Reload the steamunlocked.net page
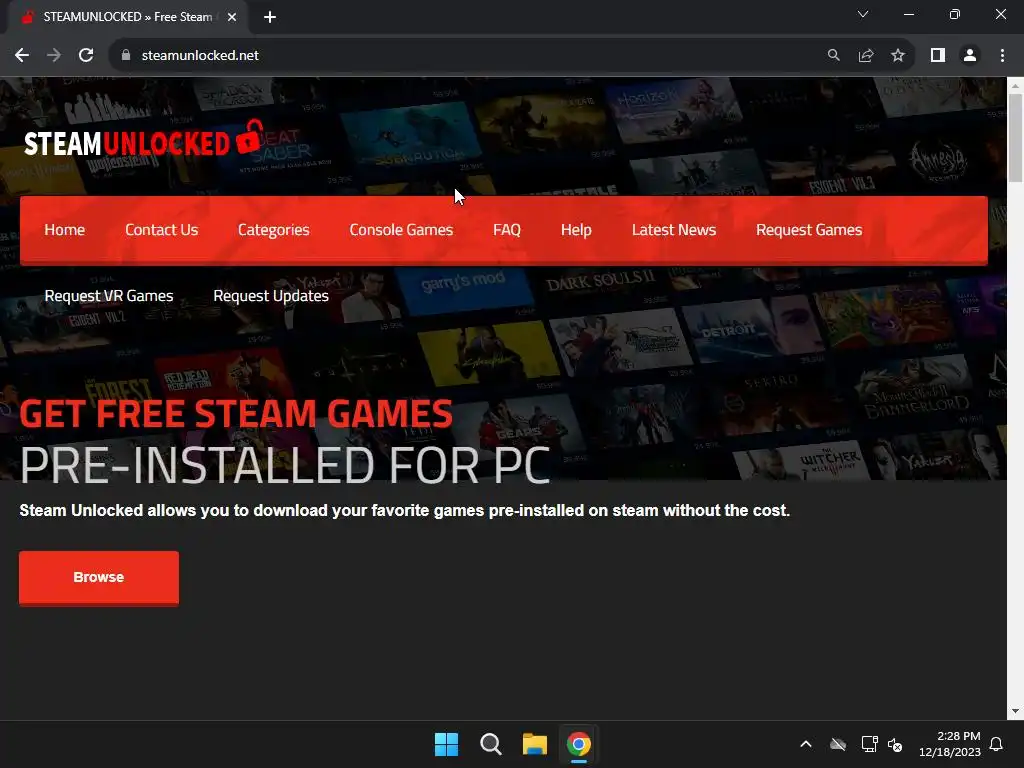This screenshot has height=768, width=1024. 86,56
